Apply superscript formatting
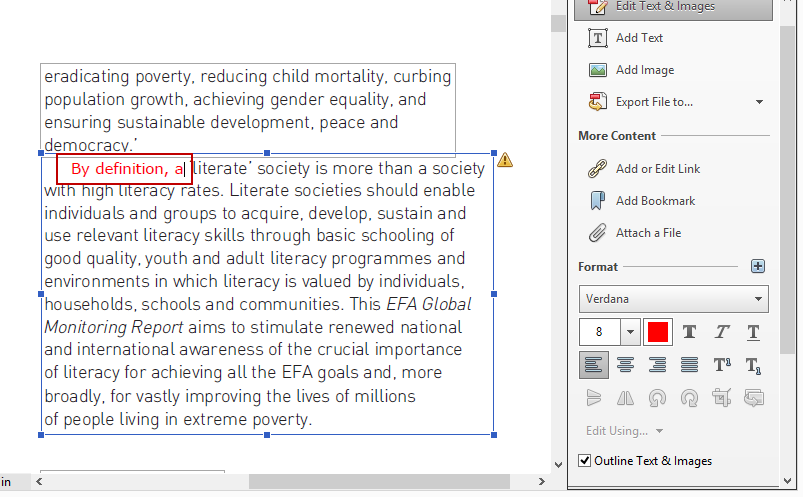Image resolution: width=803 pixels, height=497 pixels. pos(722,365)
